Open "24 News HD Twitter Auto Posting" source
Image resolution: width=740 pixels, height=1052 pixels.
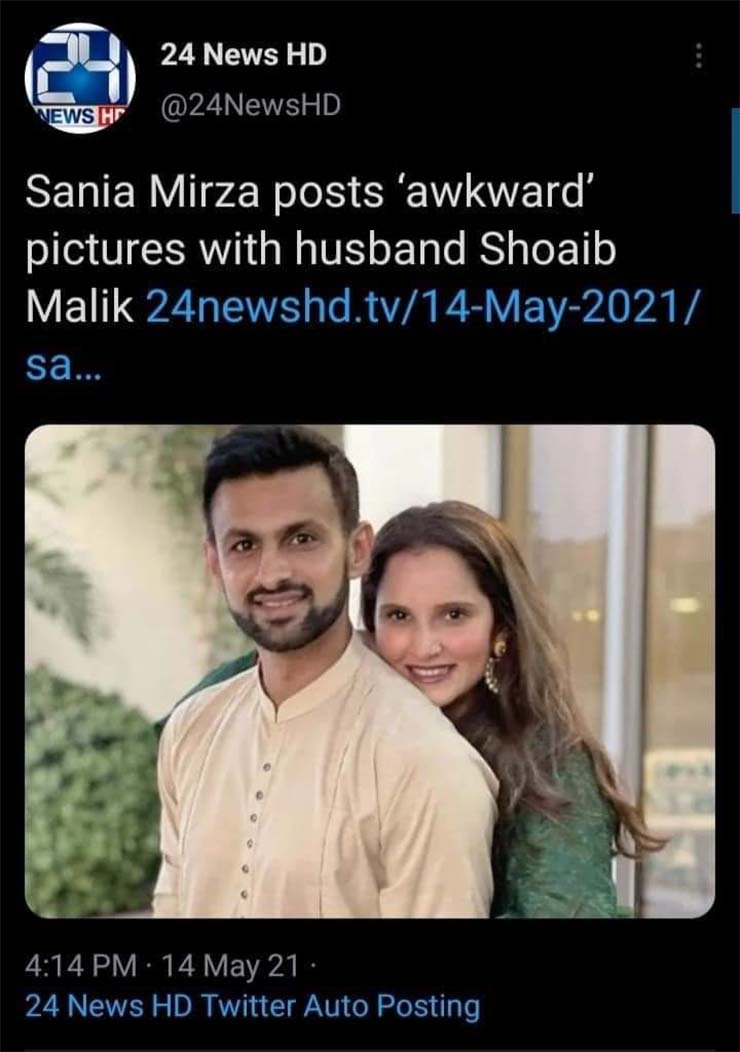point(252,1005)
